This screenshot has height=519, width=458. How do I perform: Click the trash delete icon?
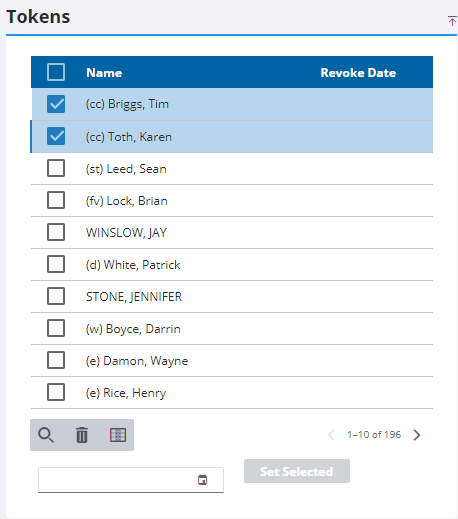[82, 435]
